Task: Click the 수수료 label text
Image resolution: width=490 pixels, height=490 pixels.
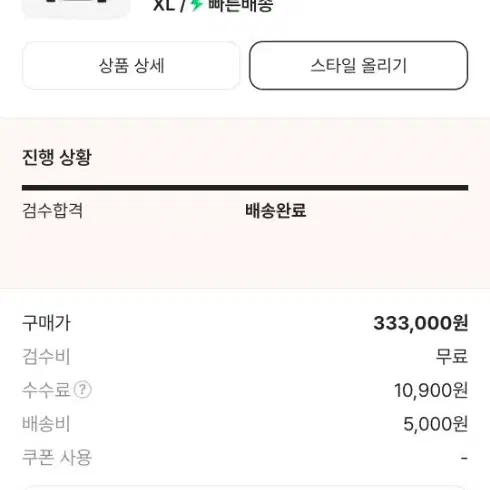Action: (46, 390)
